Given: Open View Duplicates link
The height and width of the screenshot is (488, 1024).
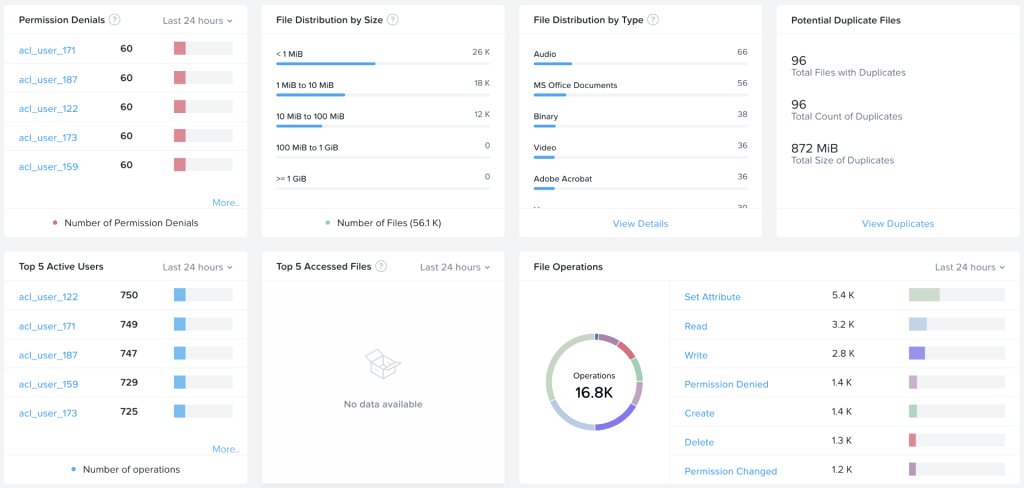Looking at the screenshot, I should click(x=897, y=224).
